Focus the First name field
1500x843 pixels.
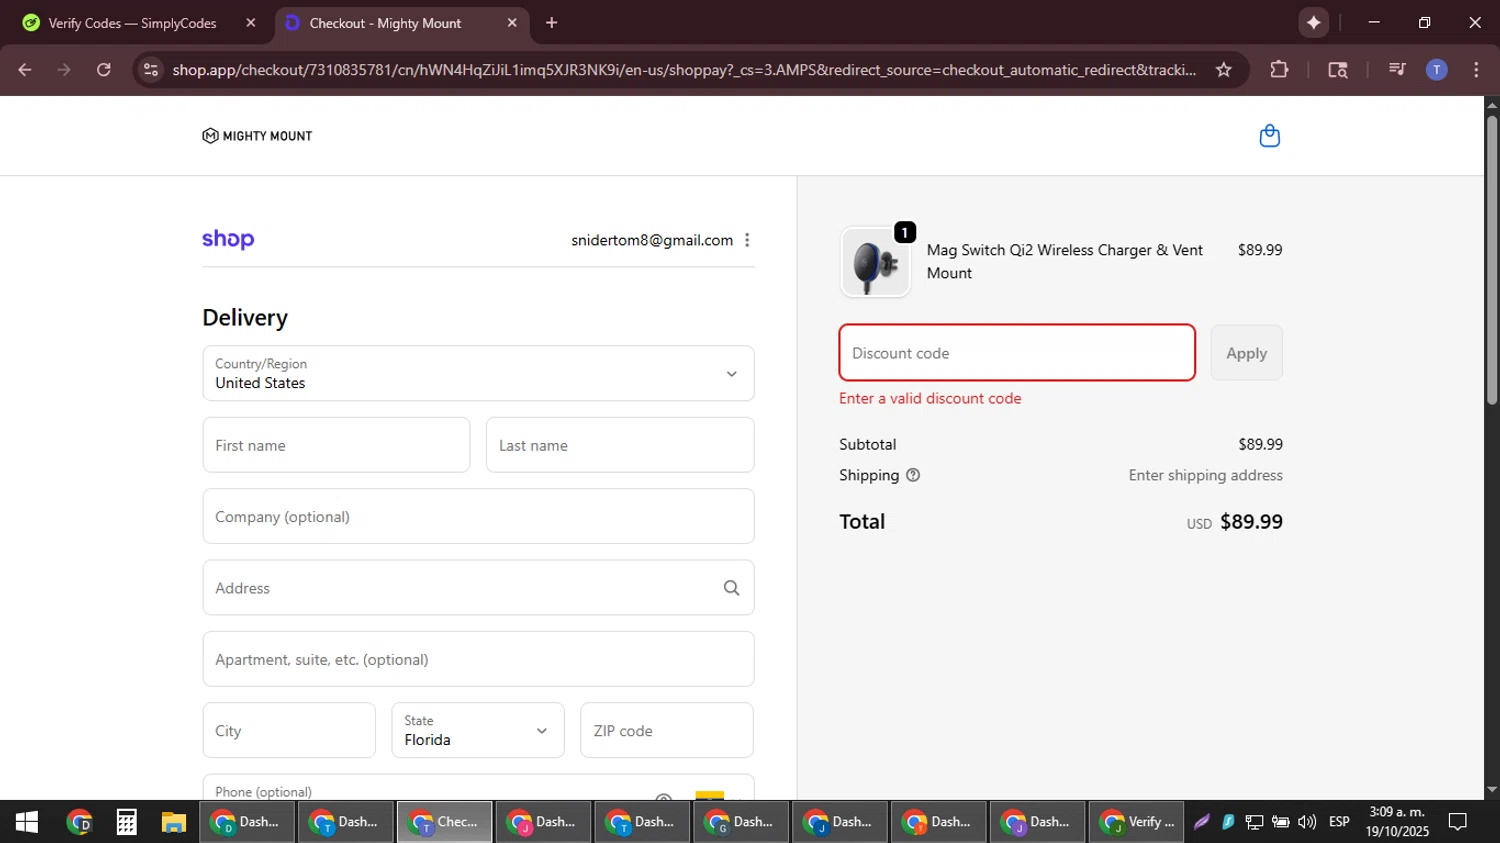coord(336,445)
